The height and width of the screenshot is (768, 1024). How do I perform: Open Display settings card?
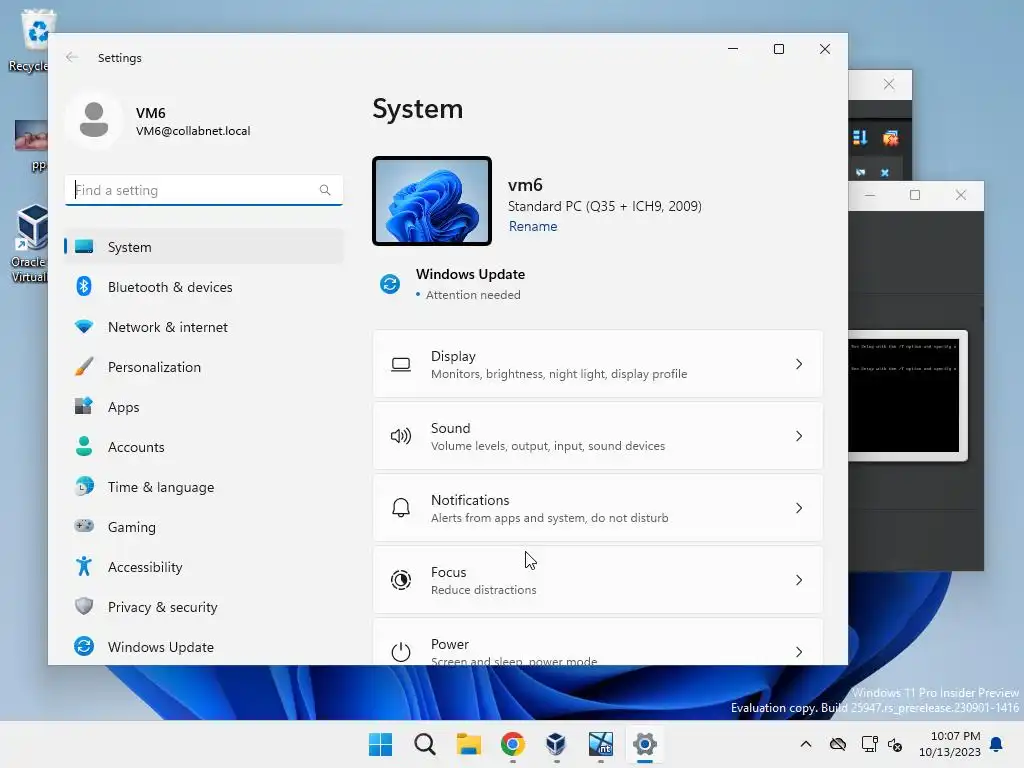[x=598, y=364]
